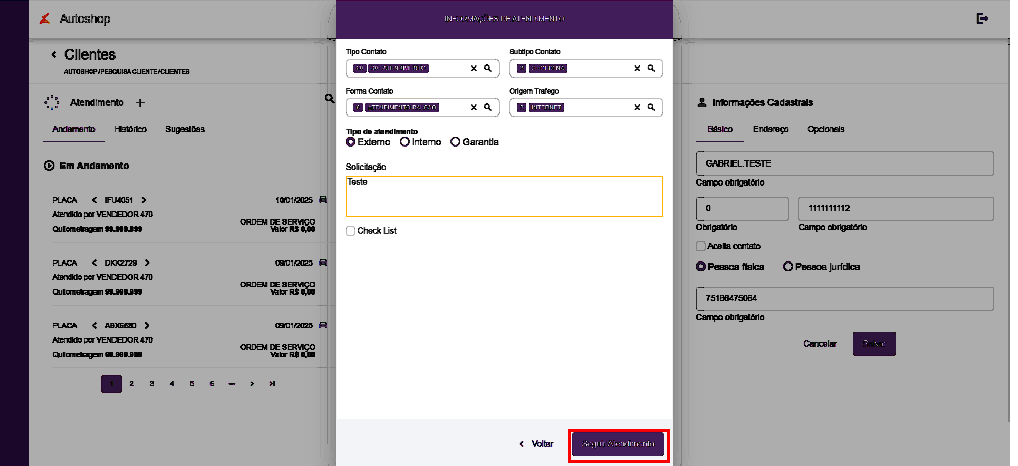The height and width of the screenshot is (466, 1018).
Task: Click field containing 0 beside phone
Action: [742, 209]
